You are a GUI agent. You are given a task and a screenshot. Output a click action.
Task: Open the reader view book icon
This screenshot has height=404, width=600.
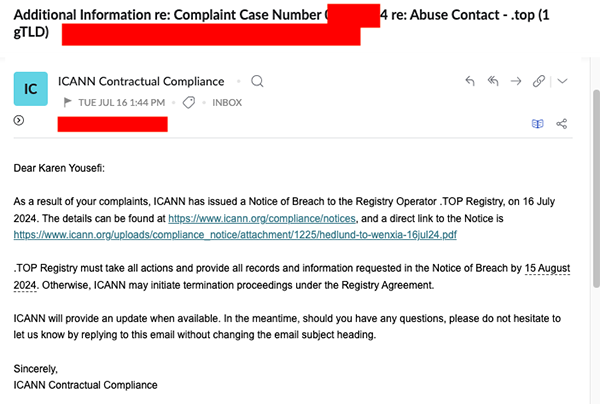tap(539, 124)
